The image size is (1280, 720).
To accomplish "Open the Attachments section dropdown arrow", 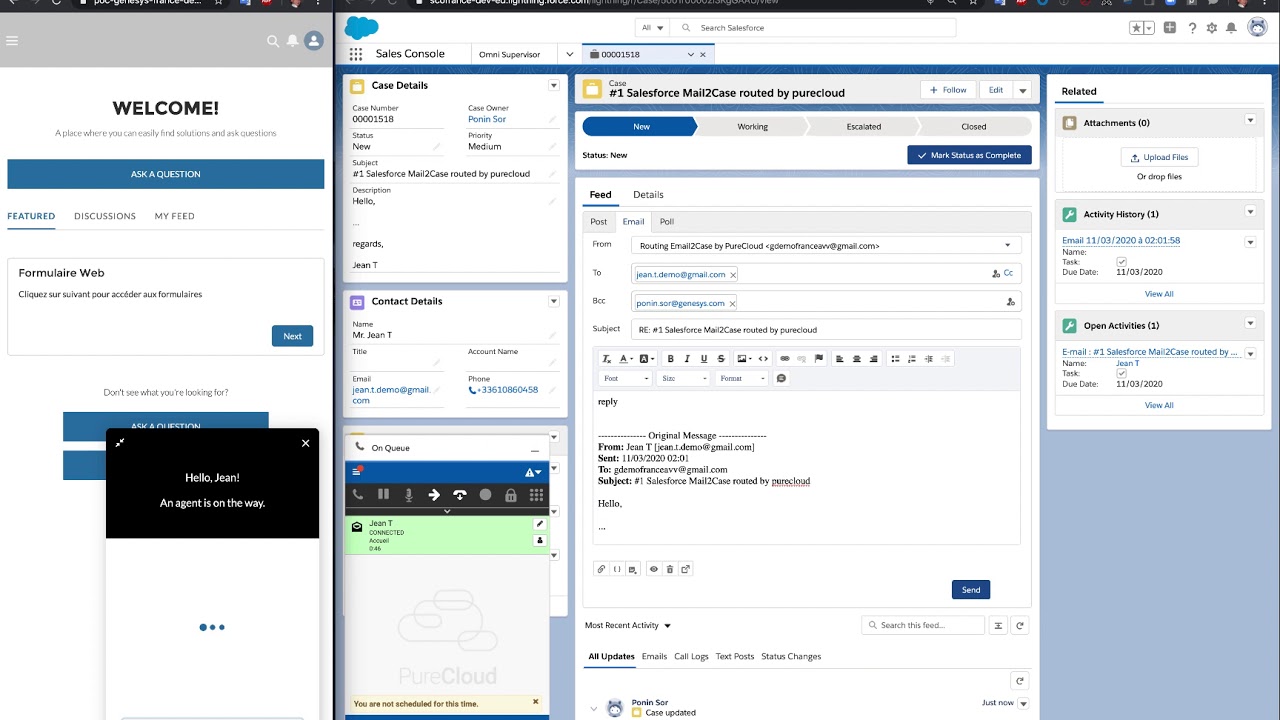I will point(1250,121).
